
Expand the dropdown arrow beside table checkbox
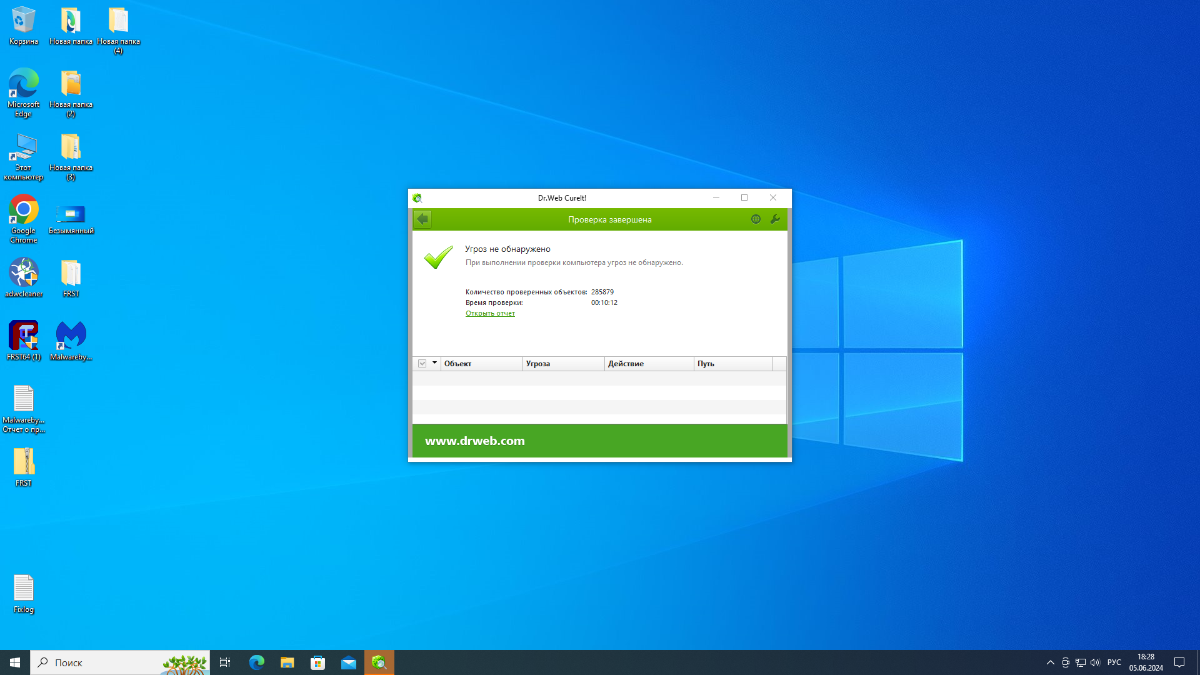(x=434, y=363)
